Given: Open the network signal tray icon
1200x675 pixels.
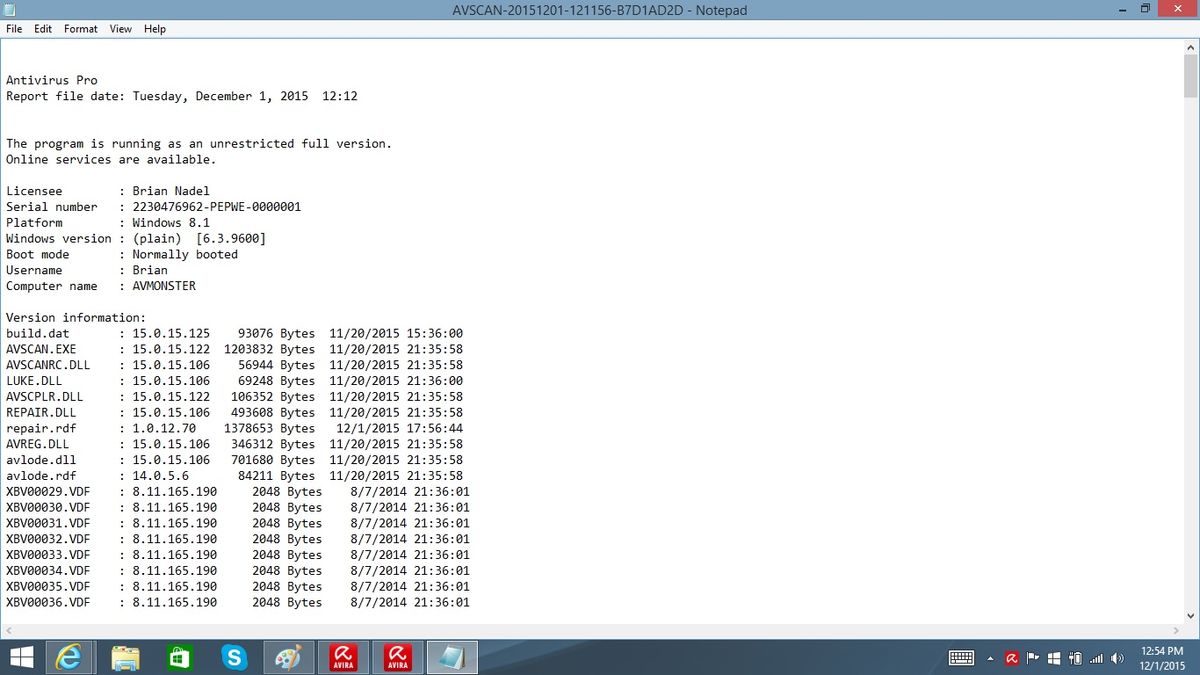Looking at the screenshot, I should [1096, 658].
